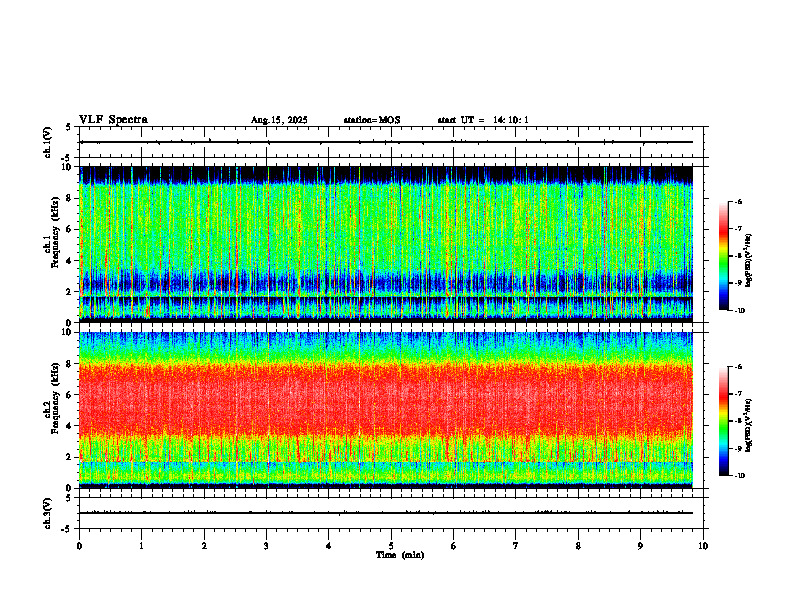The height and width of the screenshot is (612, 792).
Task: Click the ch.2 color bar log(PSD) label
Action: (749, 425)
